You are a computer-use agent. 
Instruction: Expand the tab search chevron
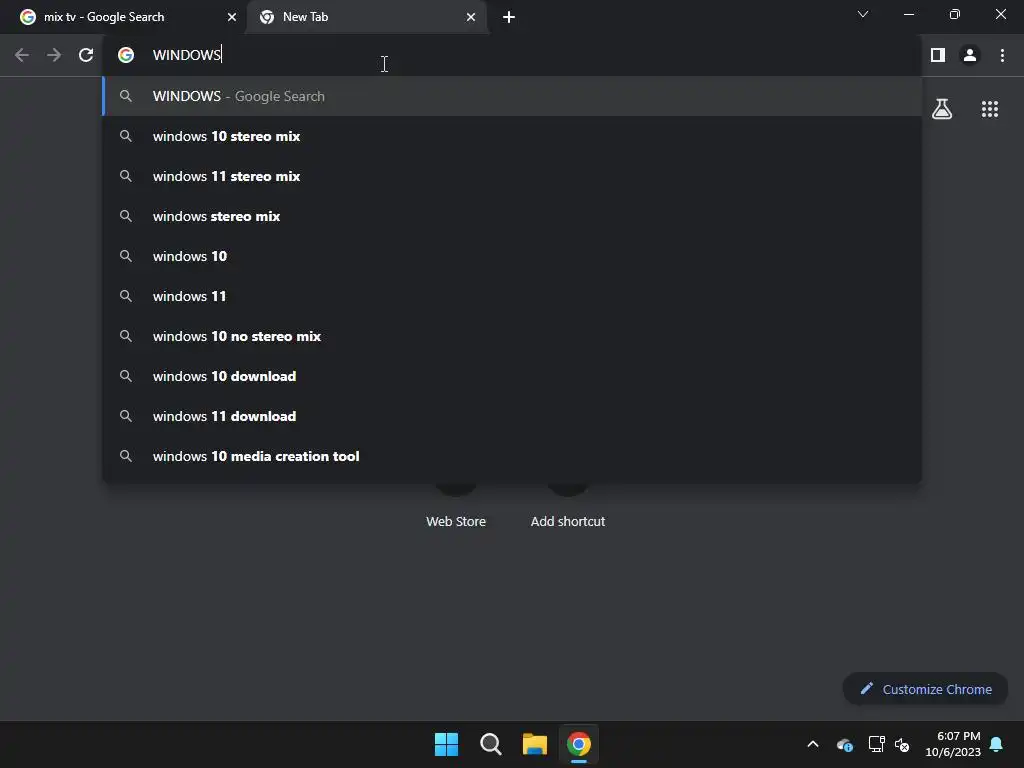[863, 14]
